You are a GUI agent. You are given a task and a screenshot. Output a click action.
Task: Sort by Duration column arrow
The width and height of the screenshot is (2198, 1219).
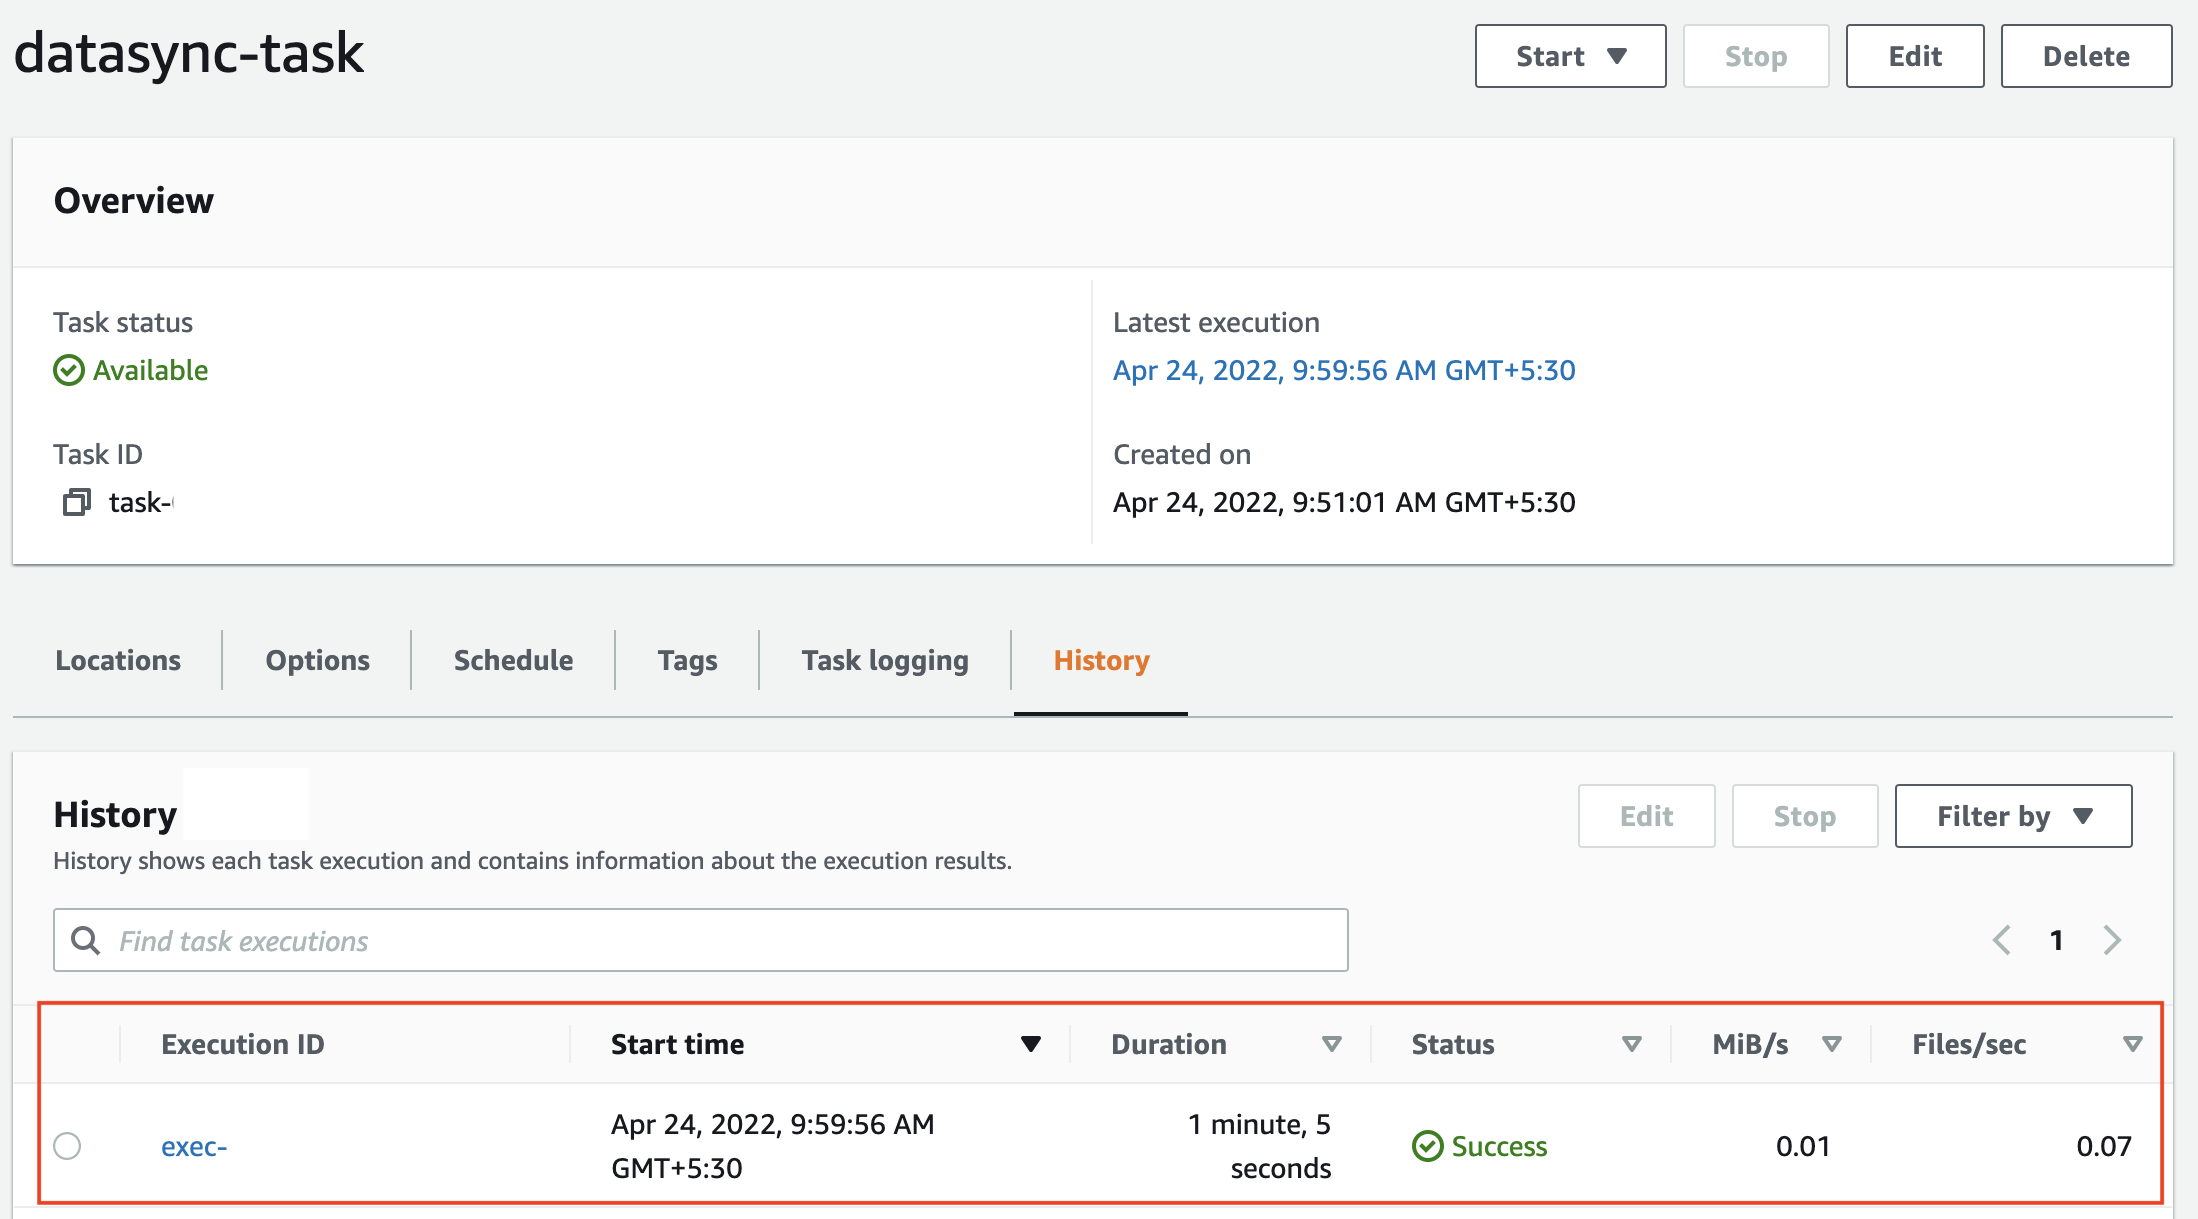(1331, 1044)
